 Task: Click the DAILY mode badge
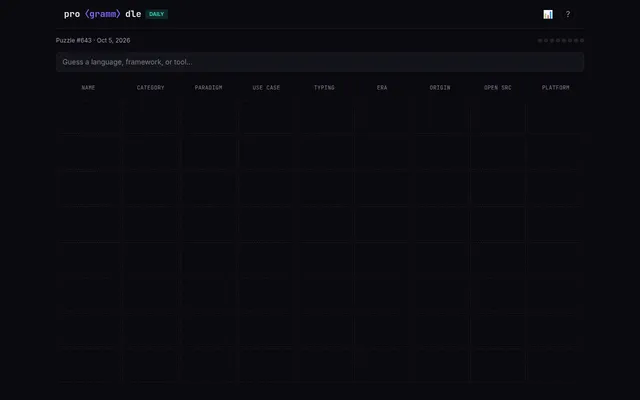coord(157,14)
